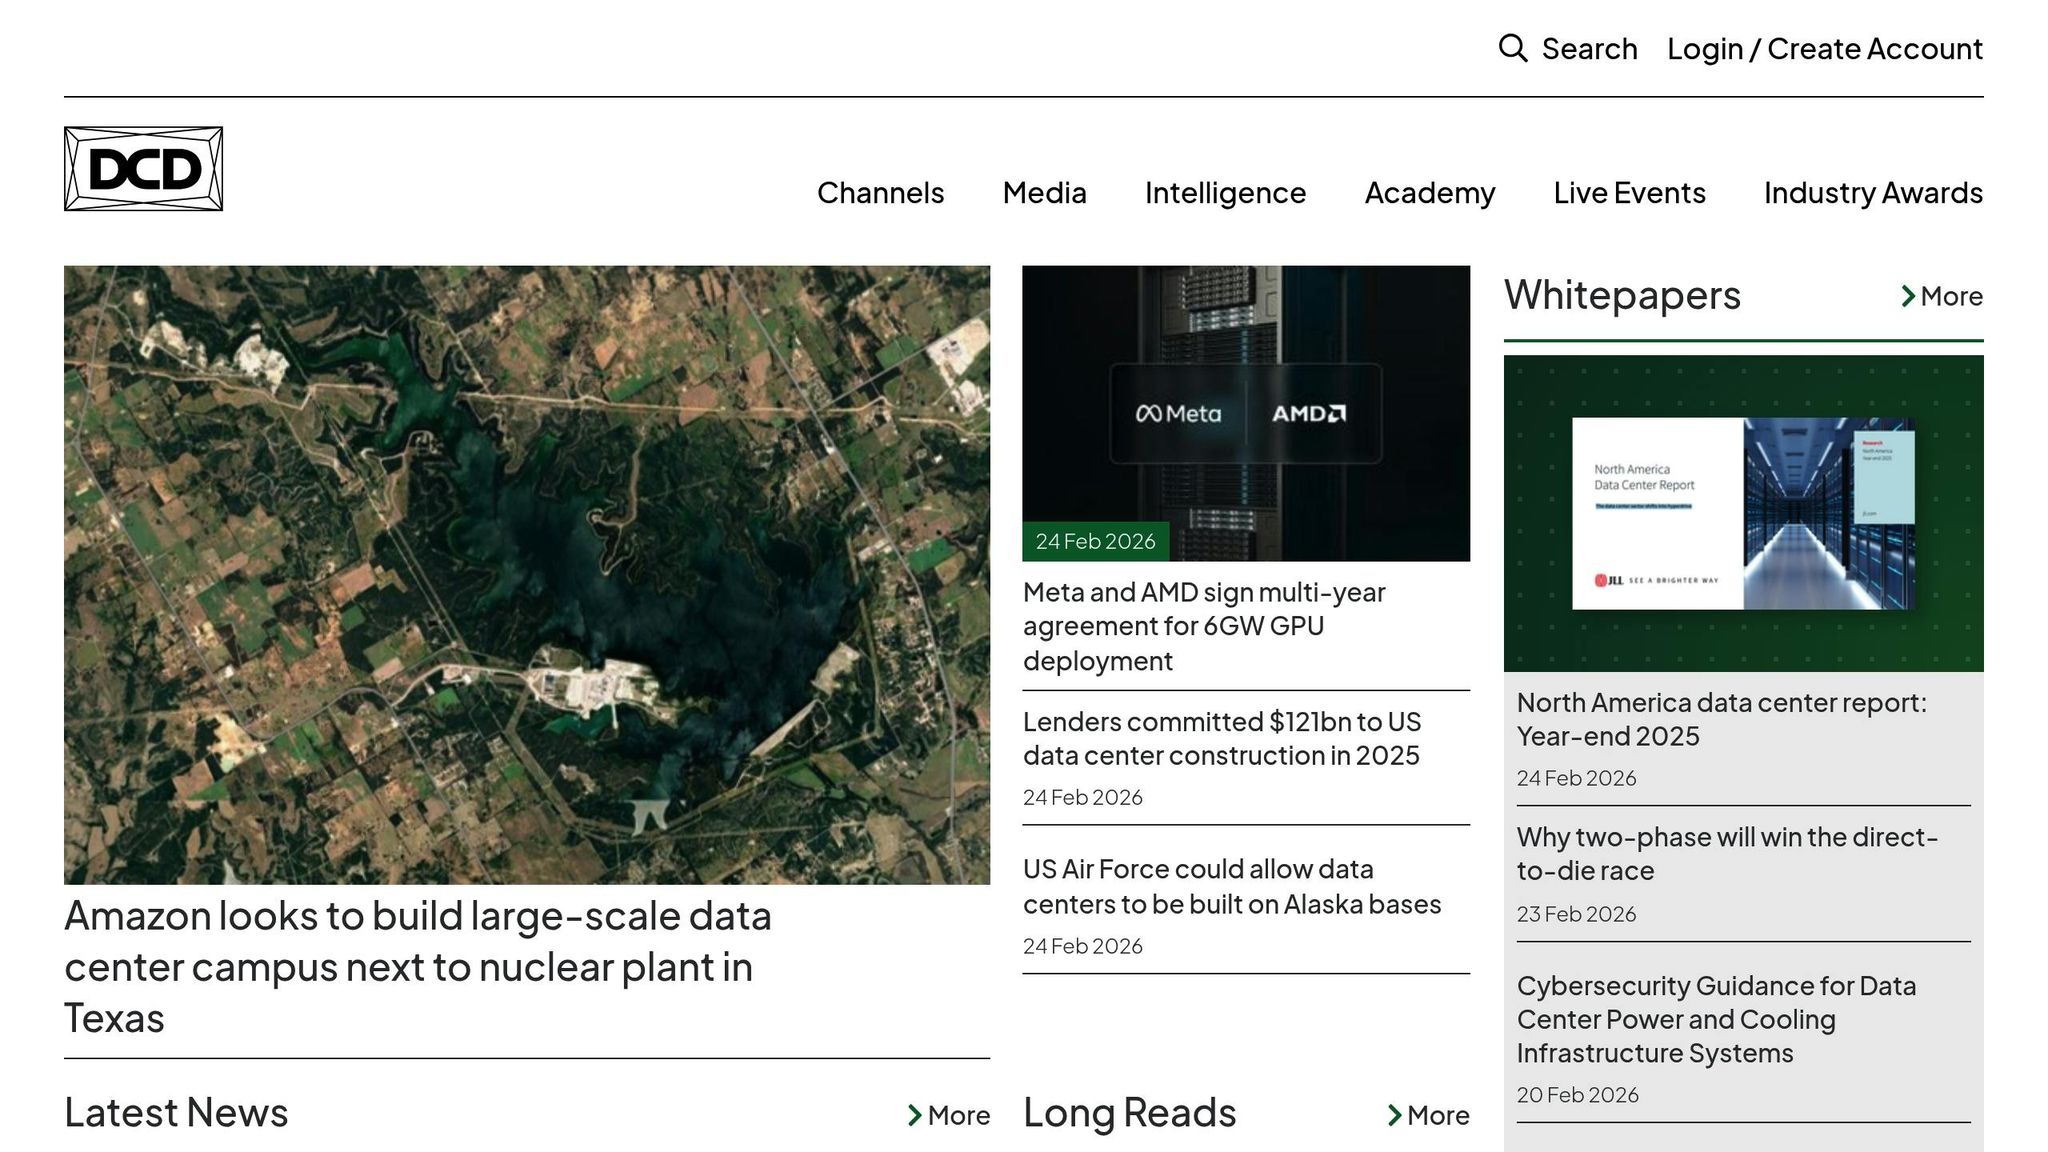
Task: Open the Media menu
Action: pyautogui.click(x=1044, y=192)
